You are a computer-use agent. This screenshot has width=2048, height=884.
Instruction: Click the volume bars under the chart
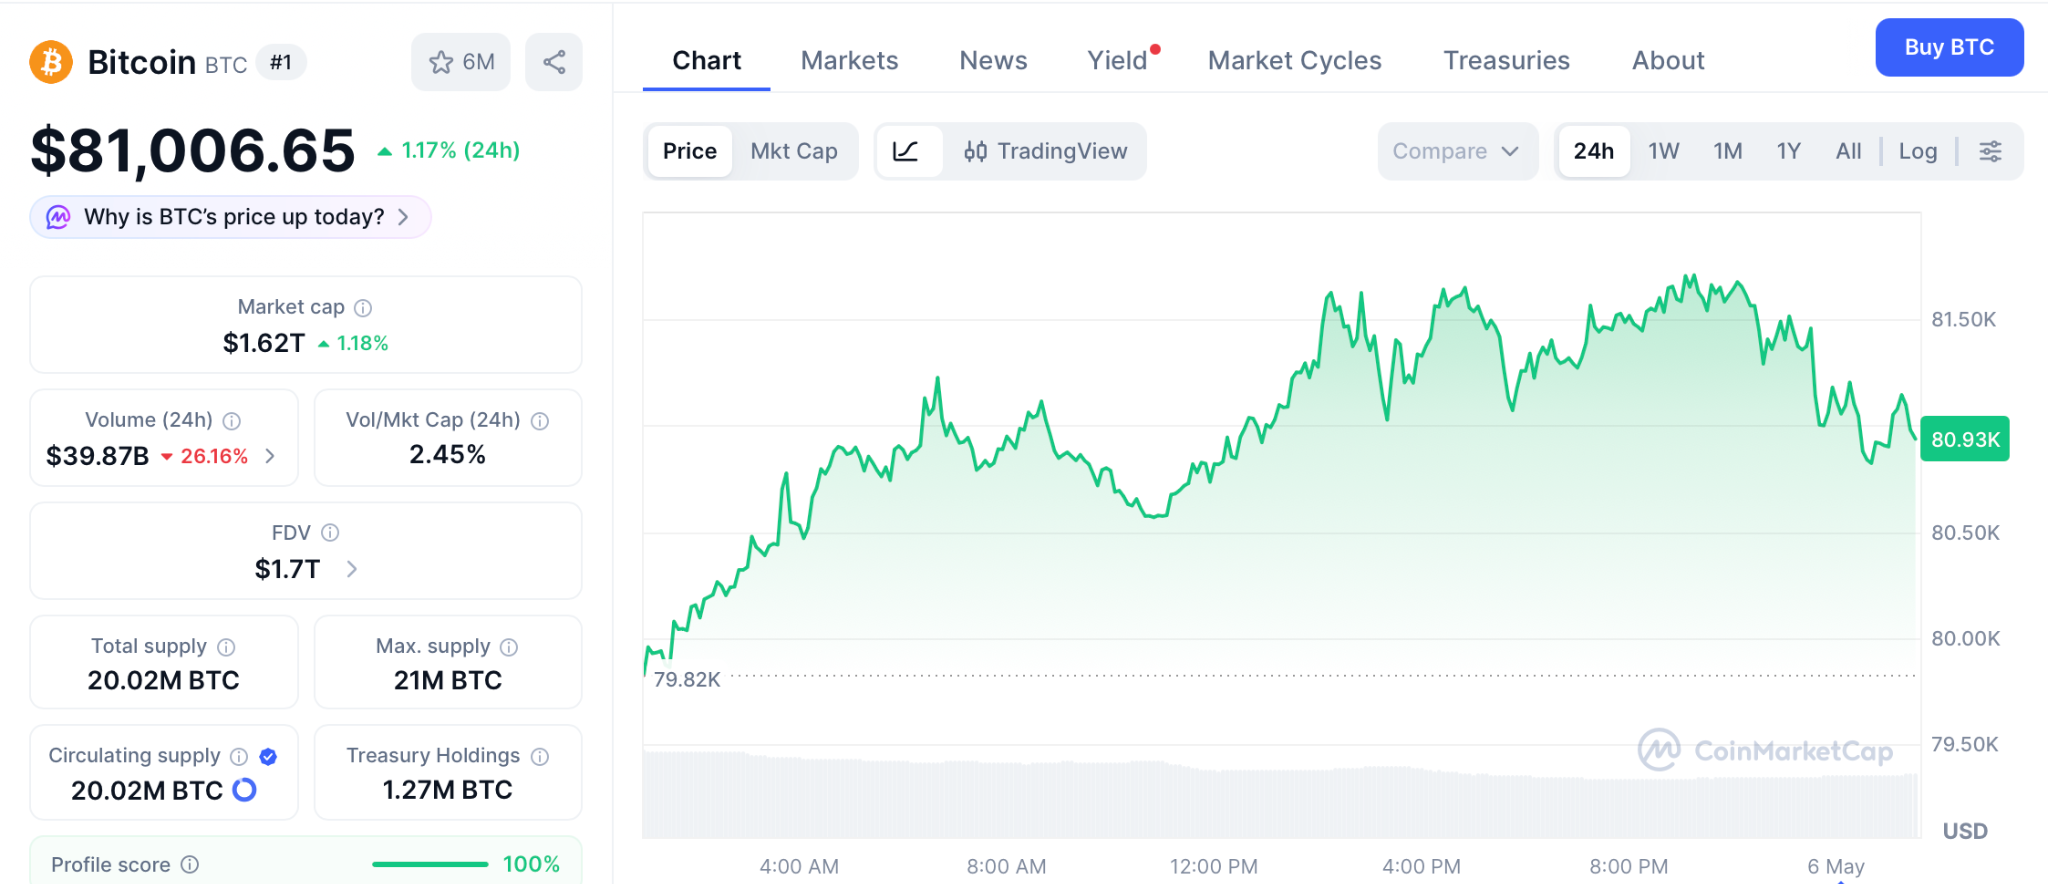pyautogui.click(x=1280, y=794)
